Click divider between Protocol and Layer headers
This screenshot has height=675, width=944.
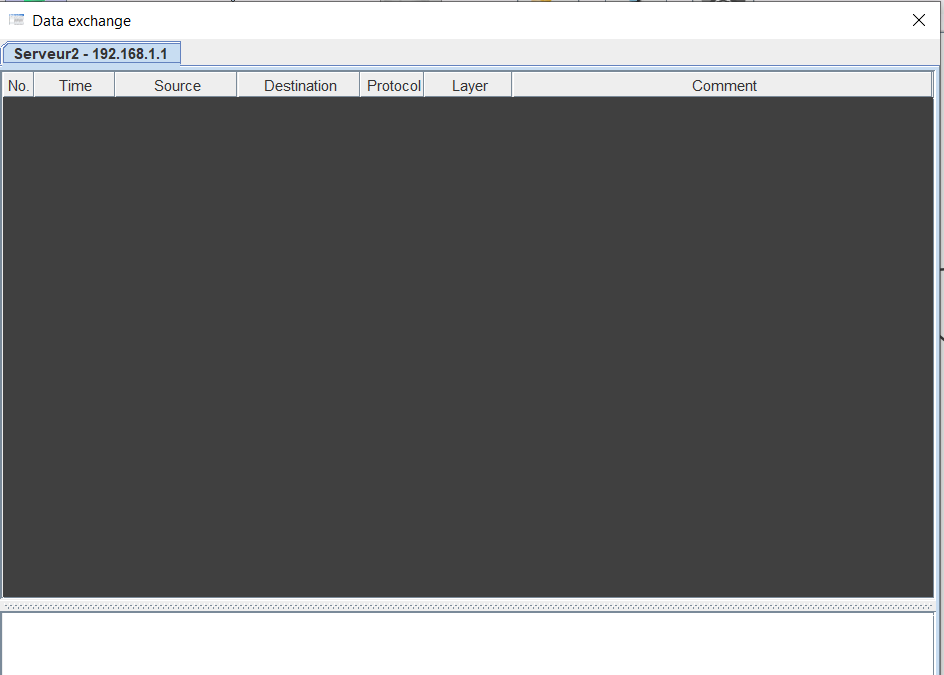424,86
